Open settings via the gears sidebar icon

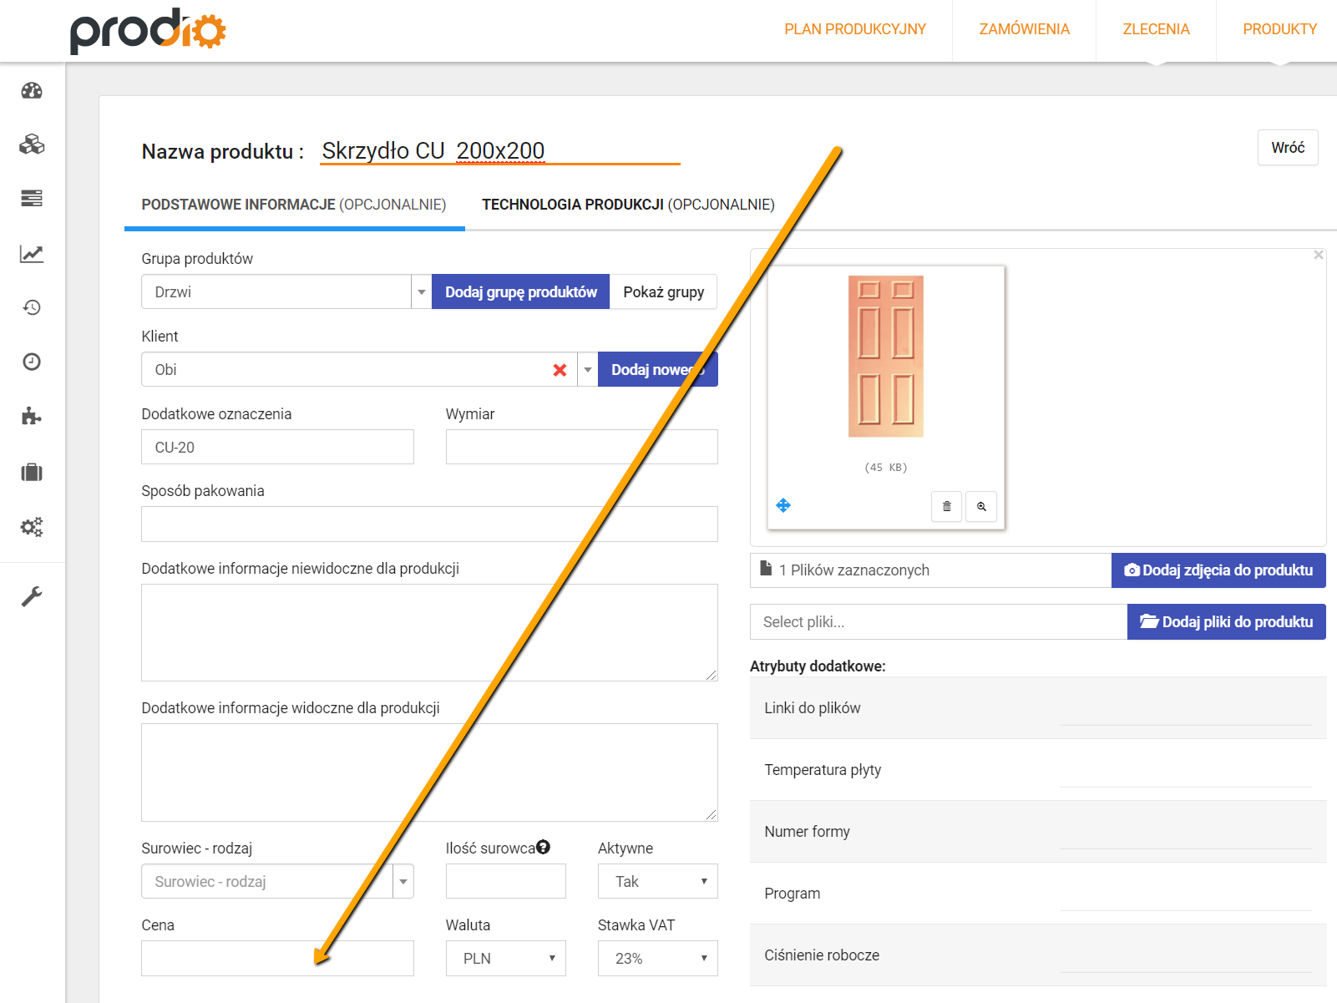click(x=32, y=527)
